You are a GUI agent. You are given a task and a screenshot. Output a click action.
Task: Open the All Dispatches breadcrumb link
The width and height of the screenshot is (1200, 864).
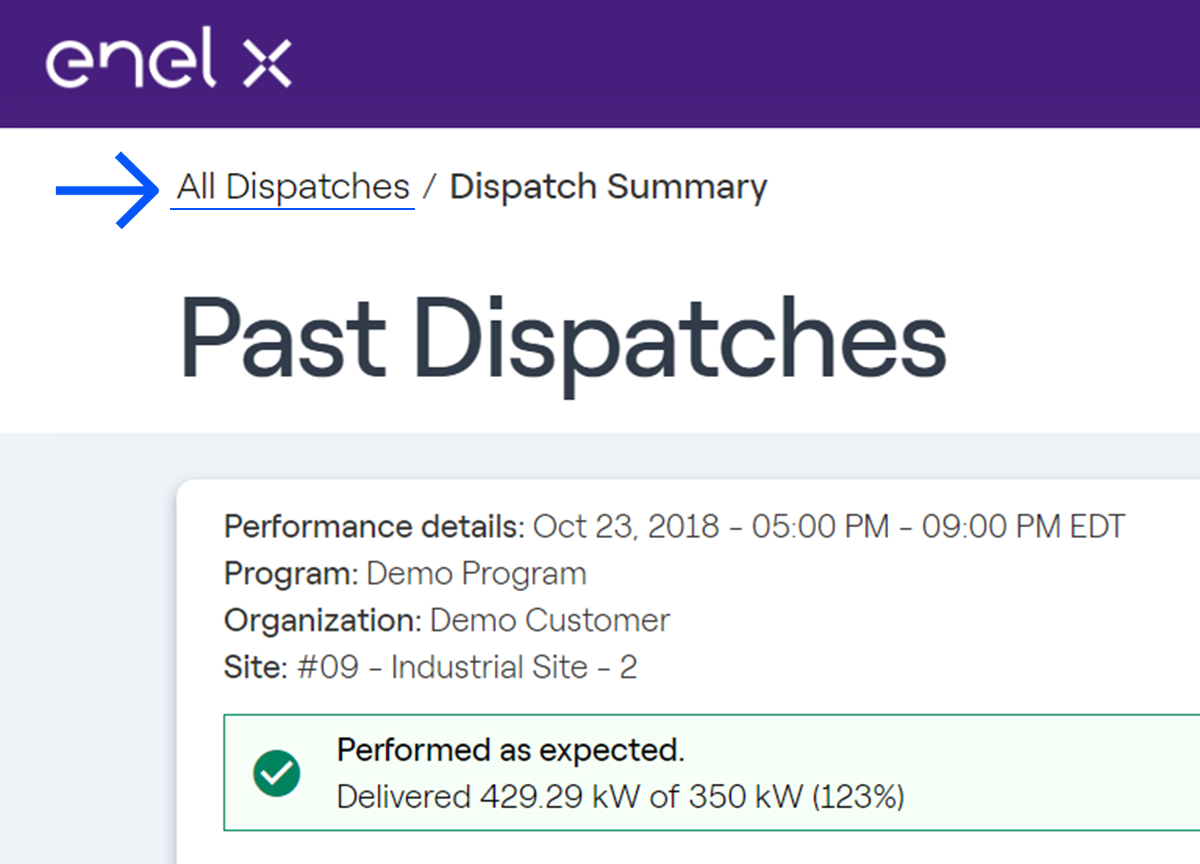pos(291,186)
